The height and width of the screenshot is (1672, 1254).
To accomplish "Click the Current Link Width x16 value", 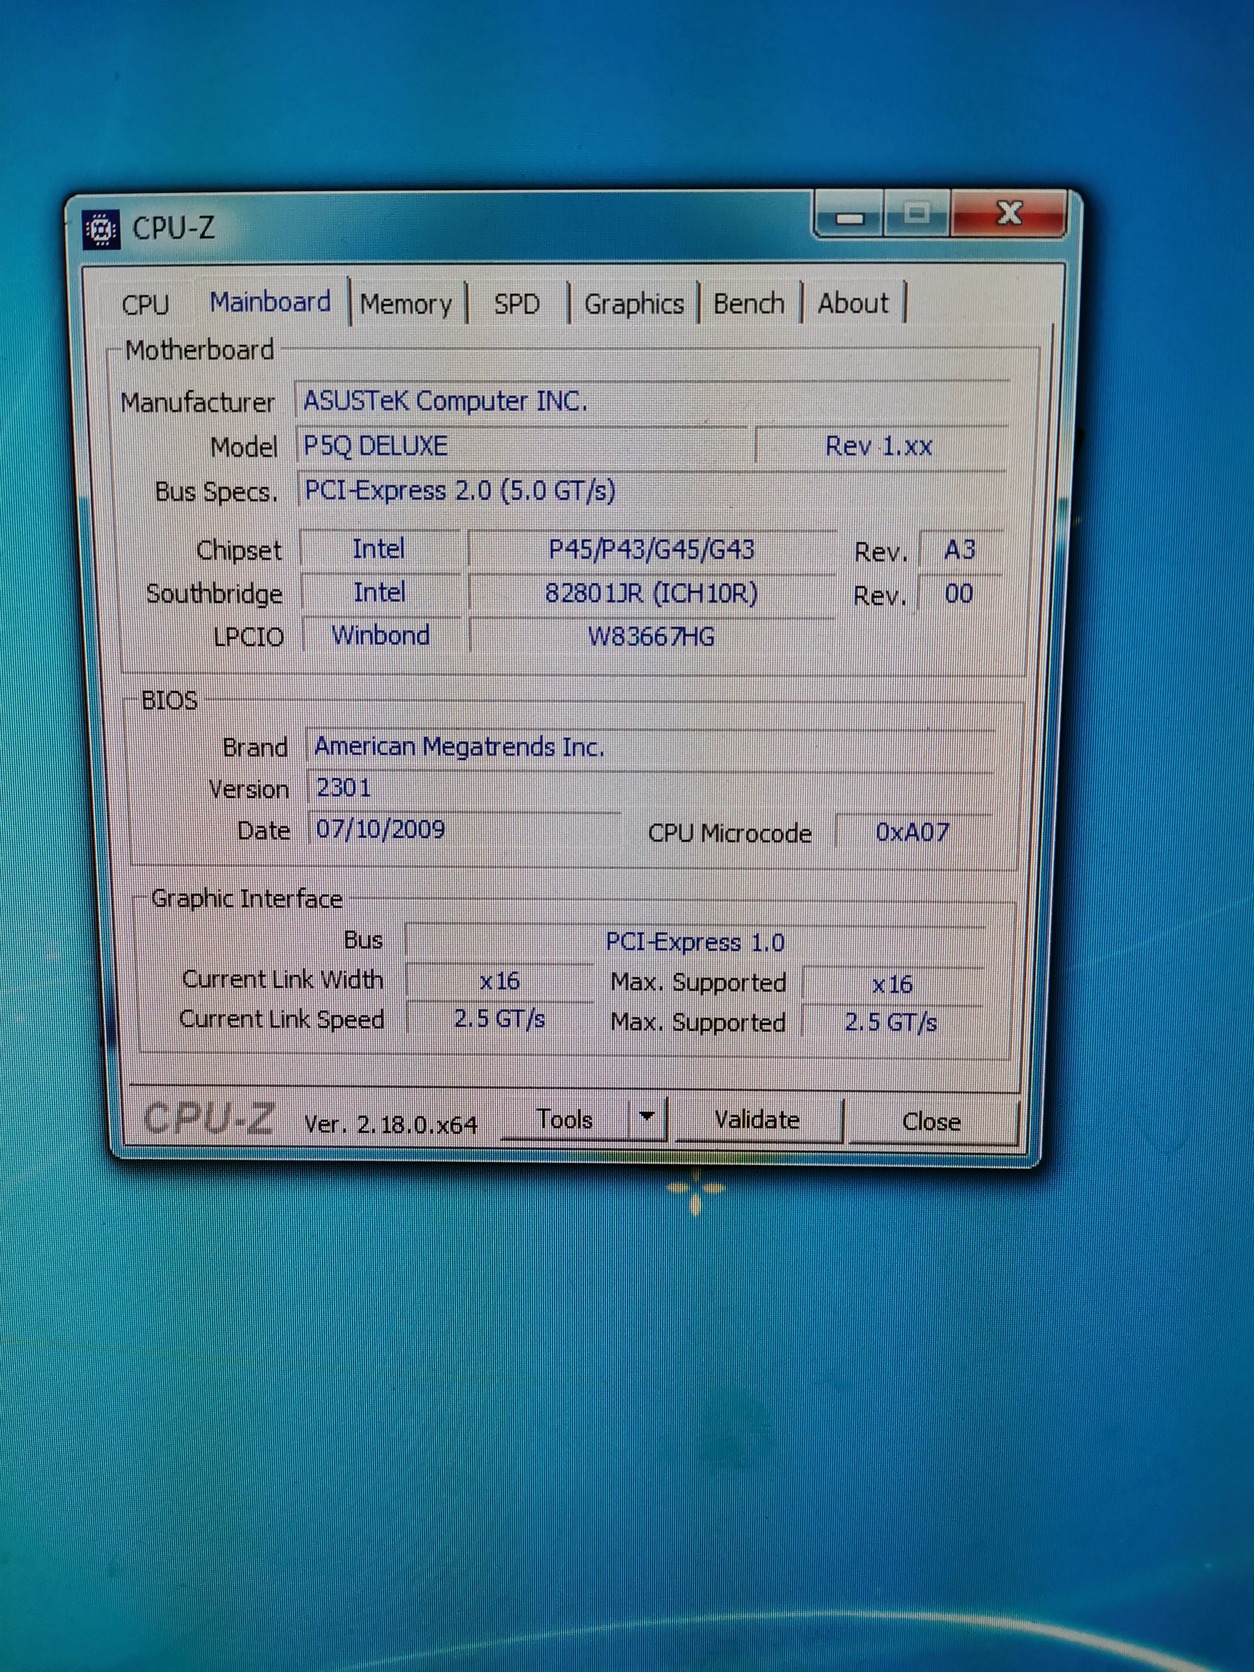I will [500, 981].
